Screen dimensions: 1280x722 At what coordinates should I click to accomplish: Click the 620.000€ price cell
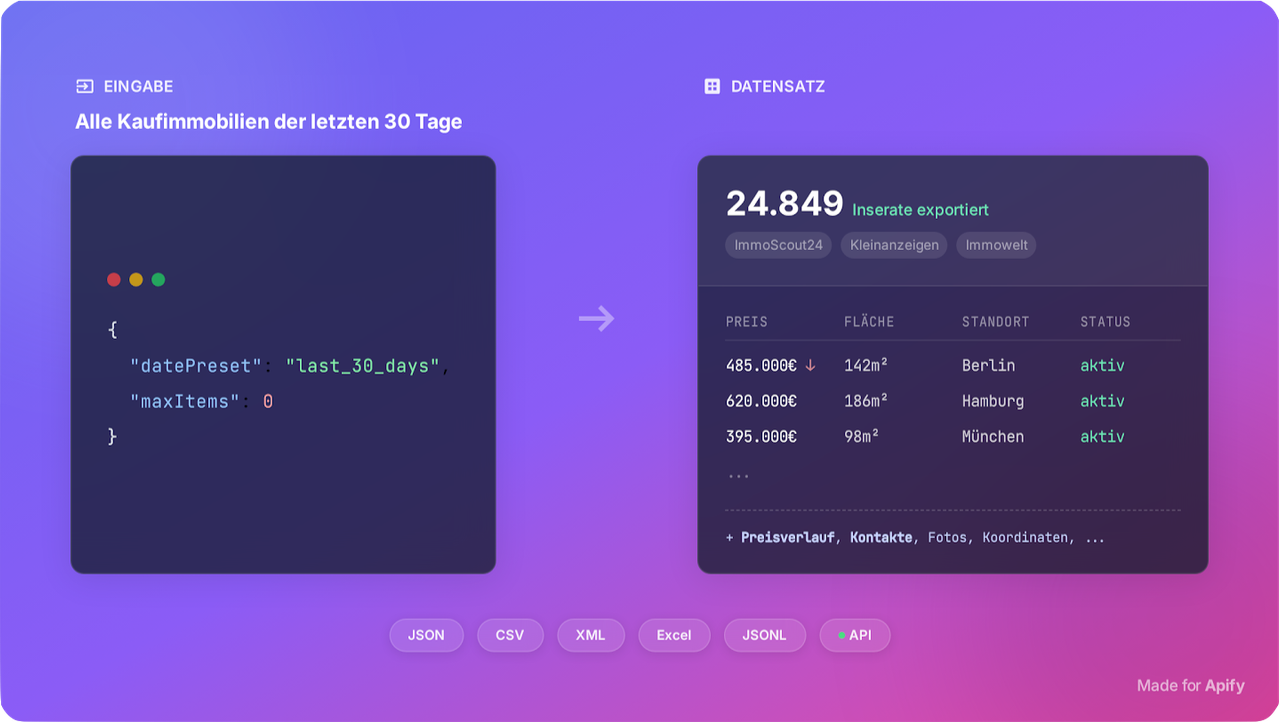(x=761, y=401)
